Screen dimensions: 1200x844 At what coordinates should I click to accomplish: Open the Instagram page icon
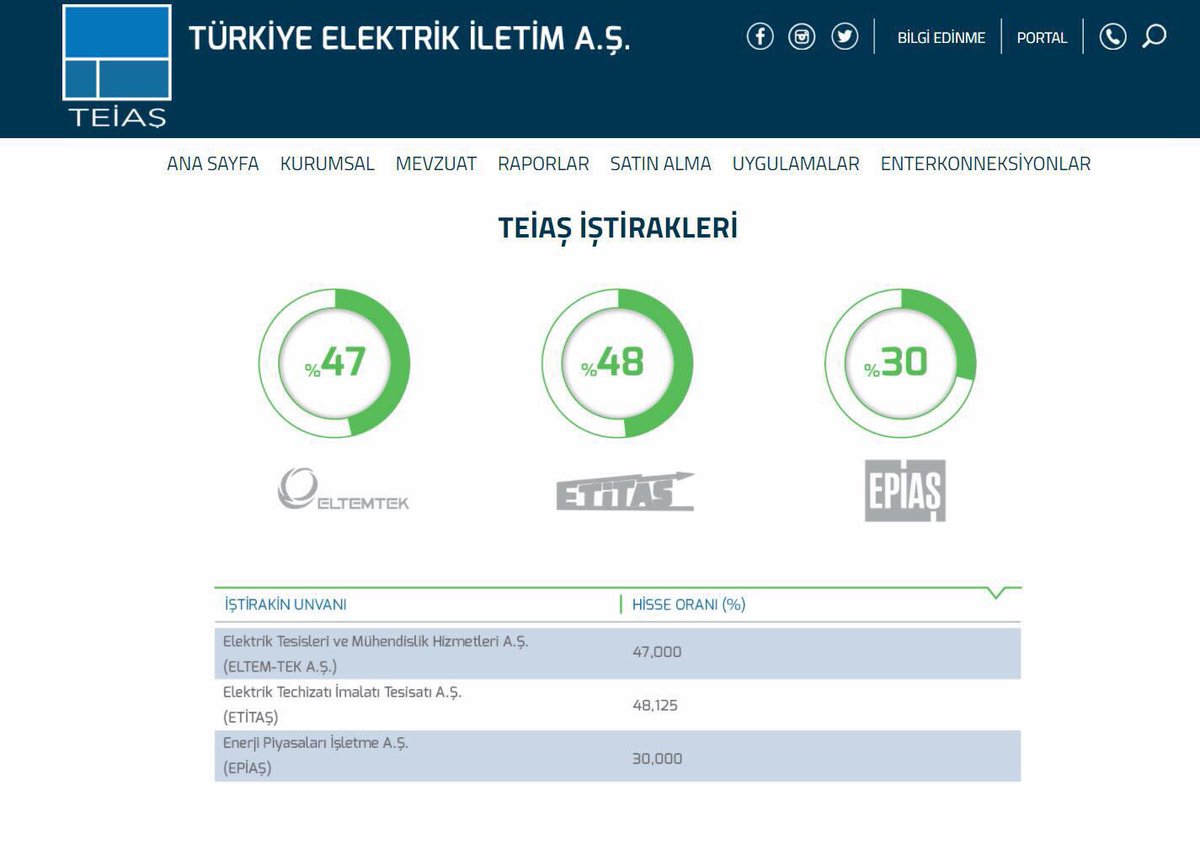tap(802, 37)
